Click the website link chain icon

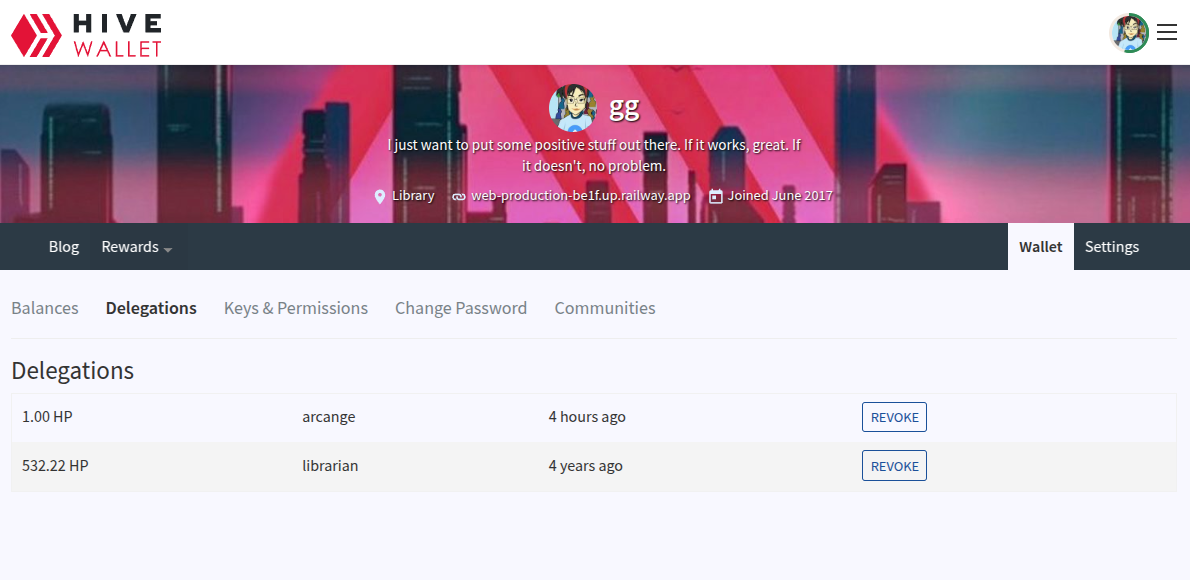tap(459, 196)
